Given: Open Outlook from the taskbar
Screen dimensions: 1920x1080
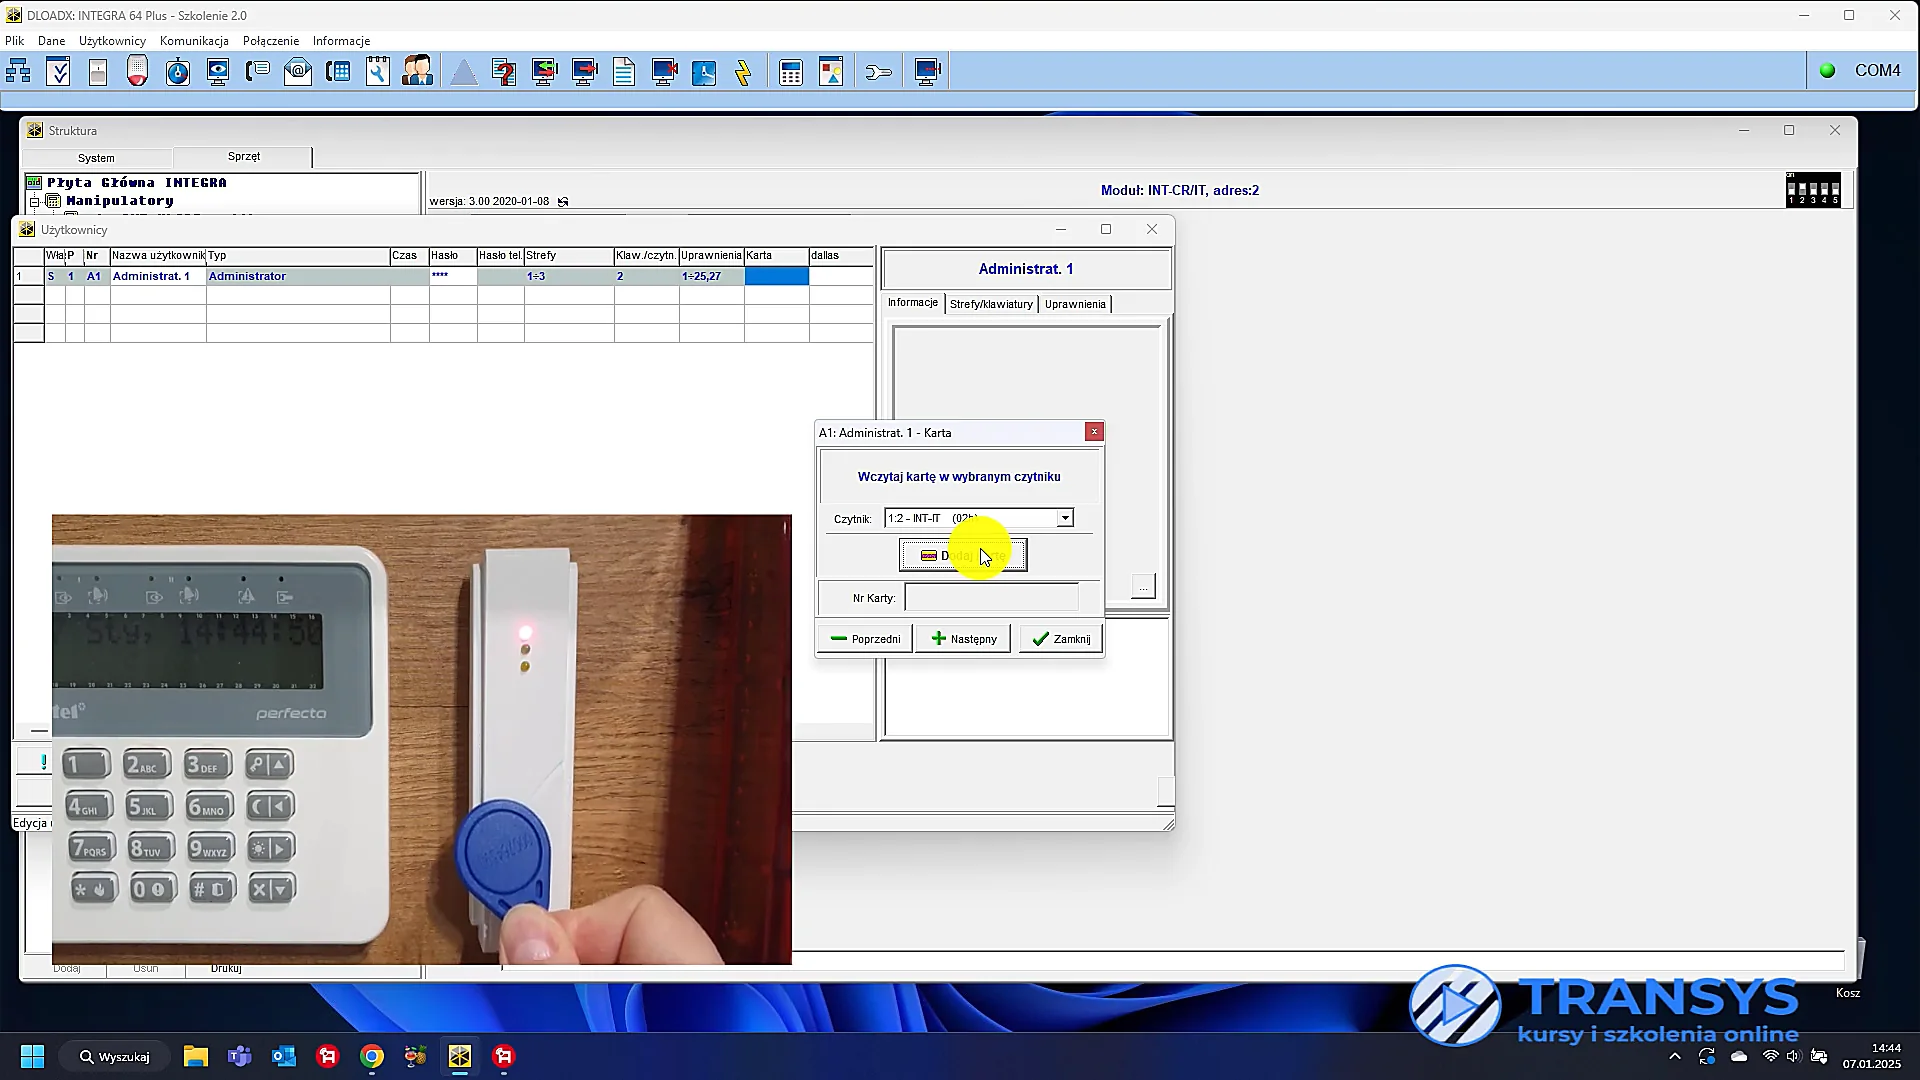Looking at the screenshot, I should pyautogui.click(x=284, y=1057).
